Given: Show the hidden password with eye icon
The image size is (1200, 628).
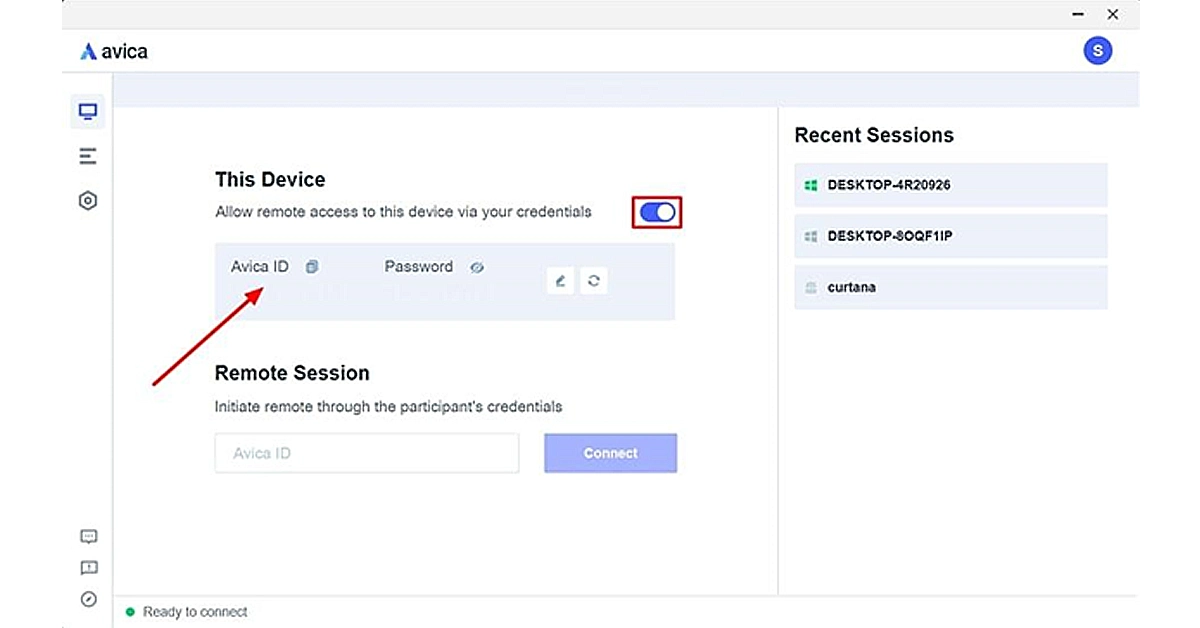Looking at the screenshot, I should coord(477,267).
